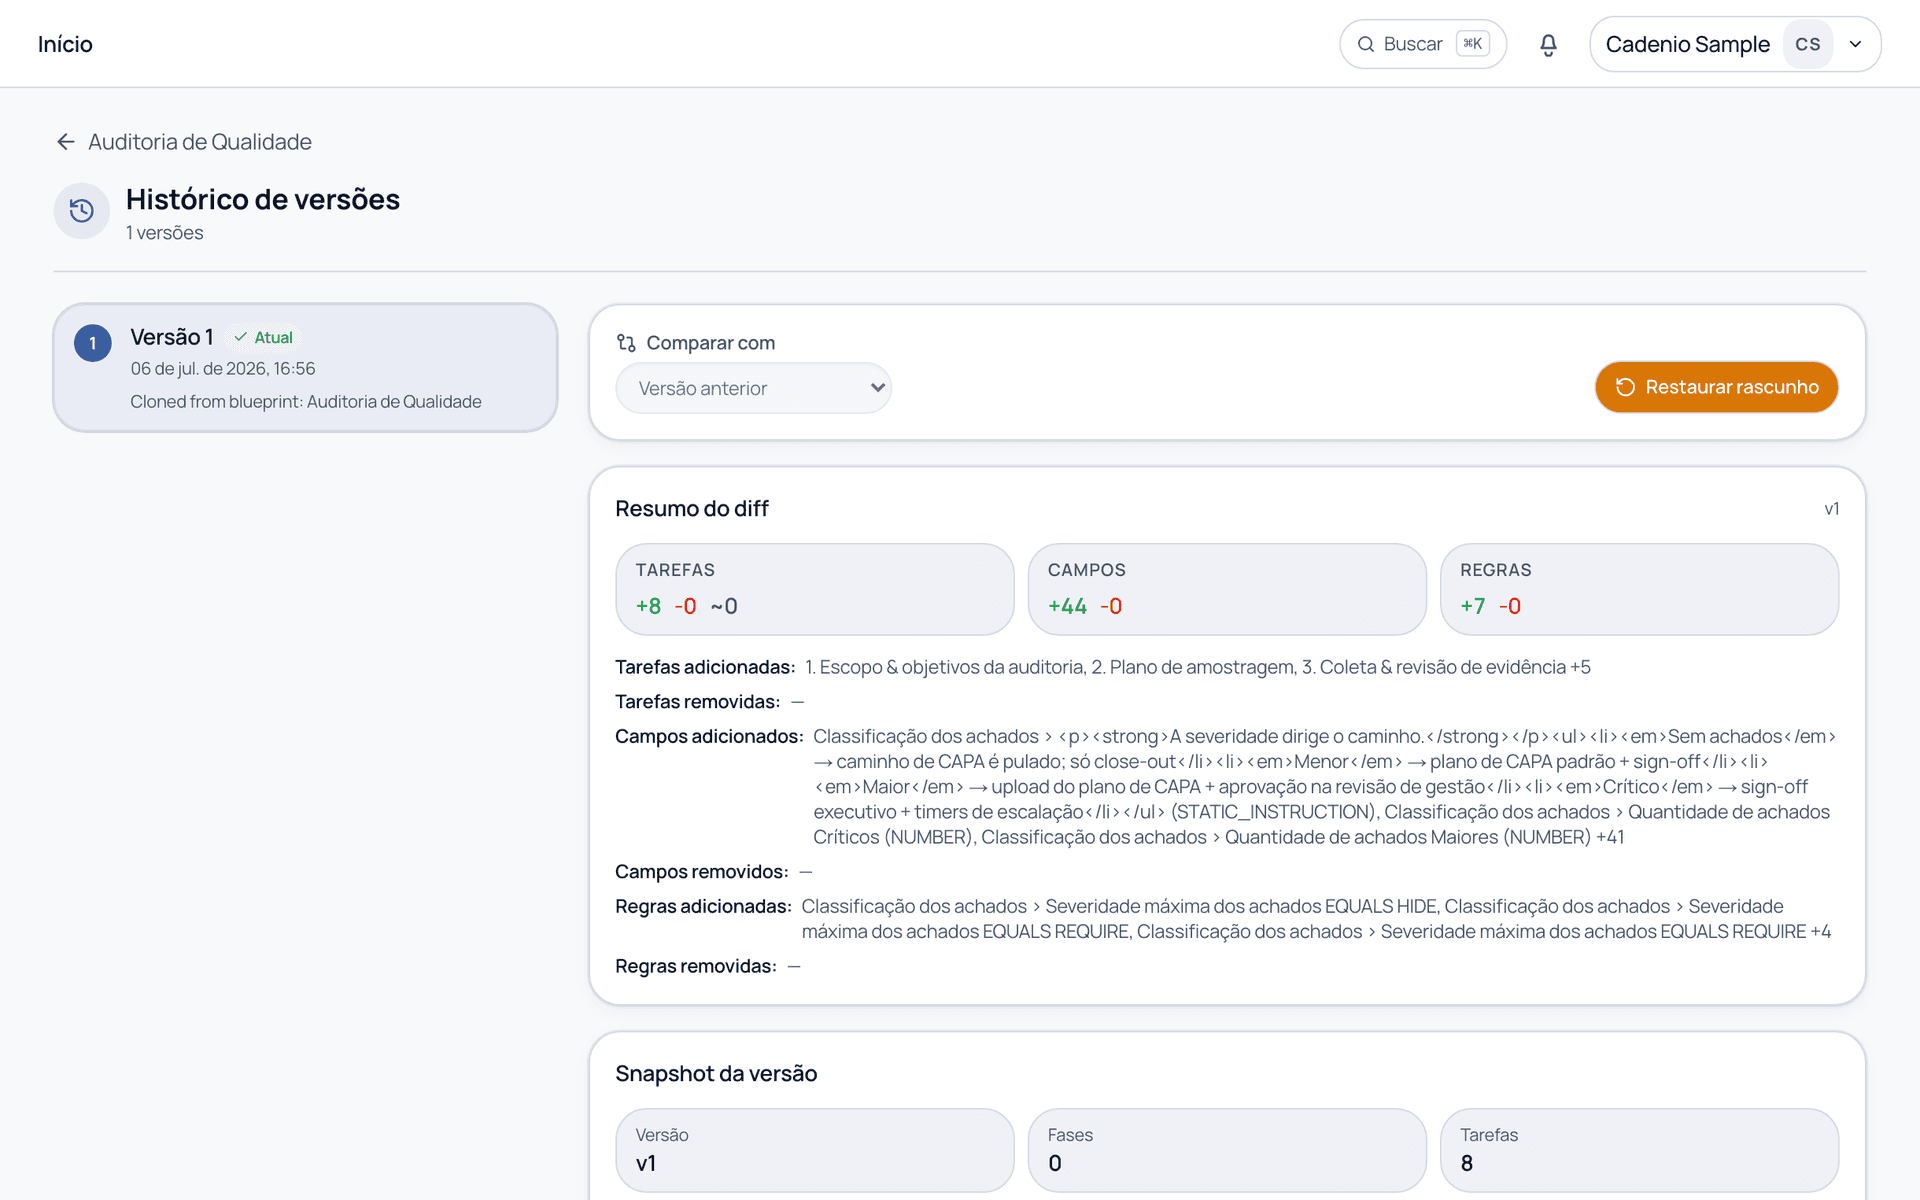Click the Buscar search field

1422,44
